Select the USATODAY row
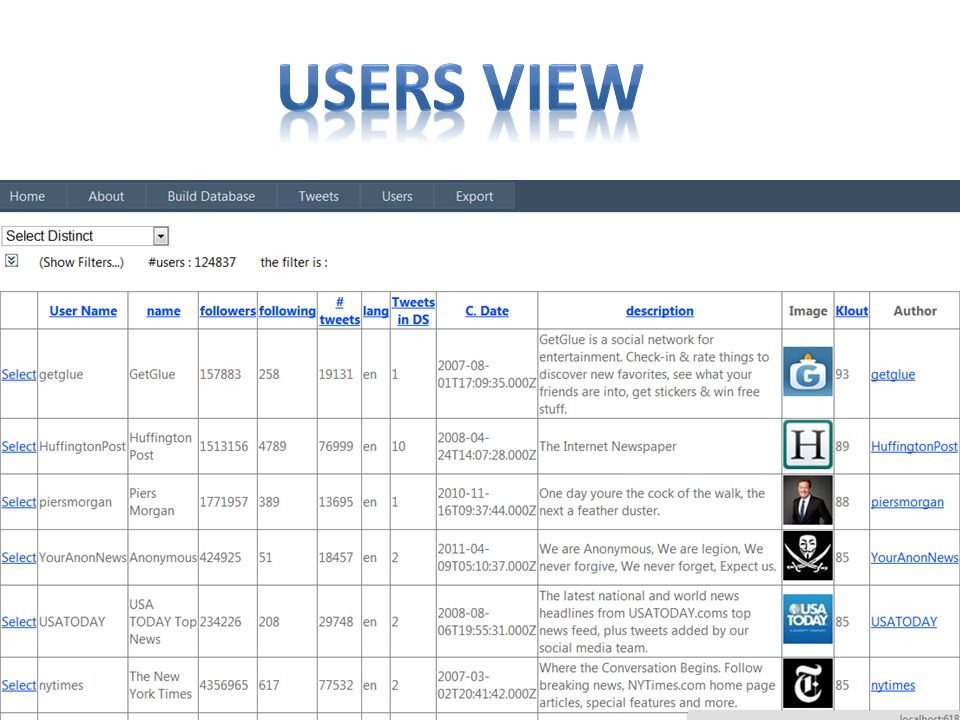 [19, 621]
